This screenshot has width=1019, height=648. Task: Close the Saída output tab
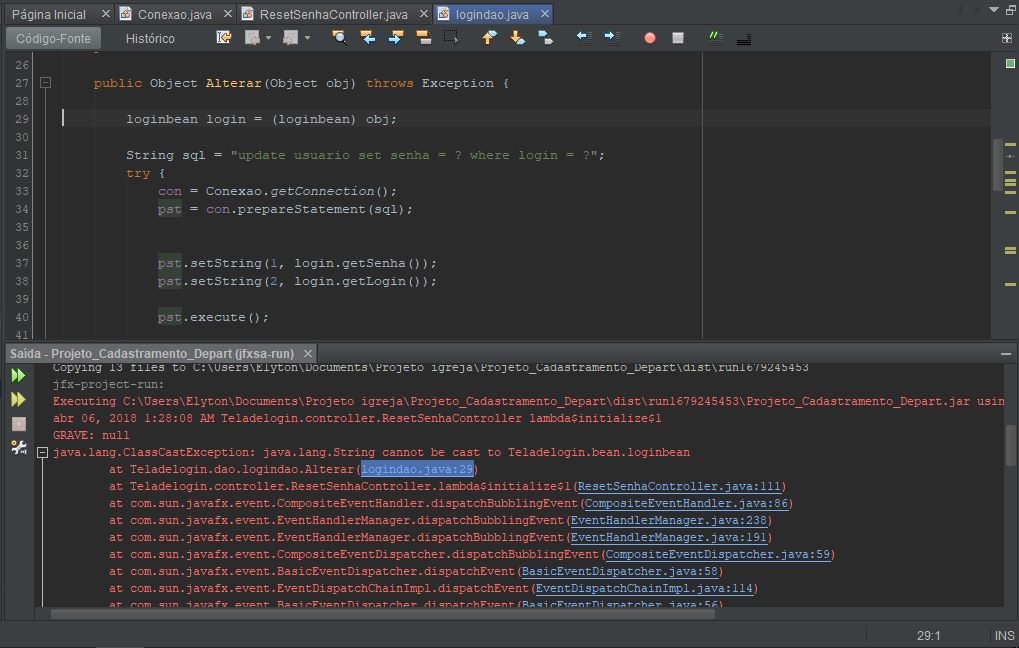click(308, 354)
